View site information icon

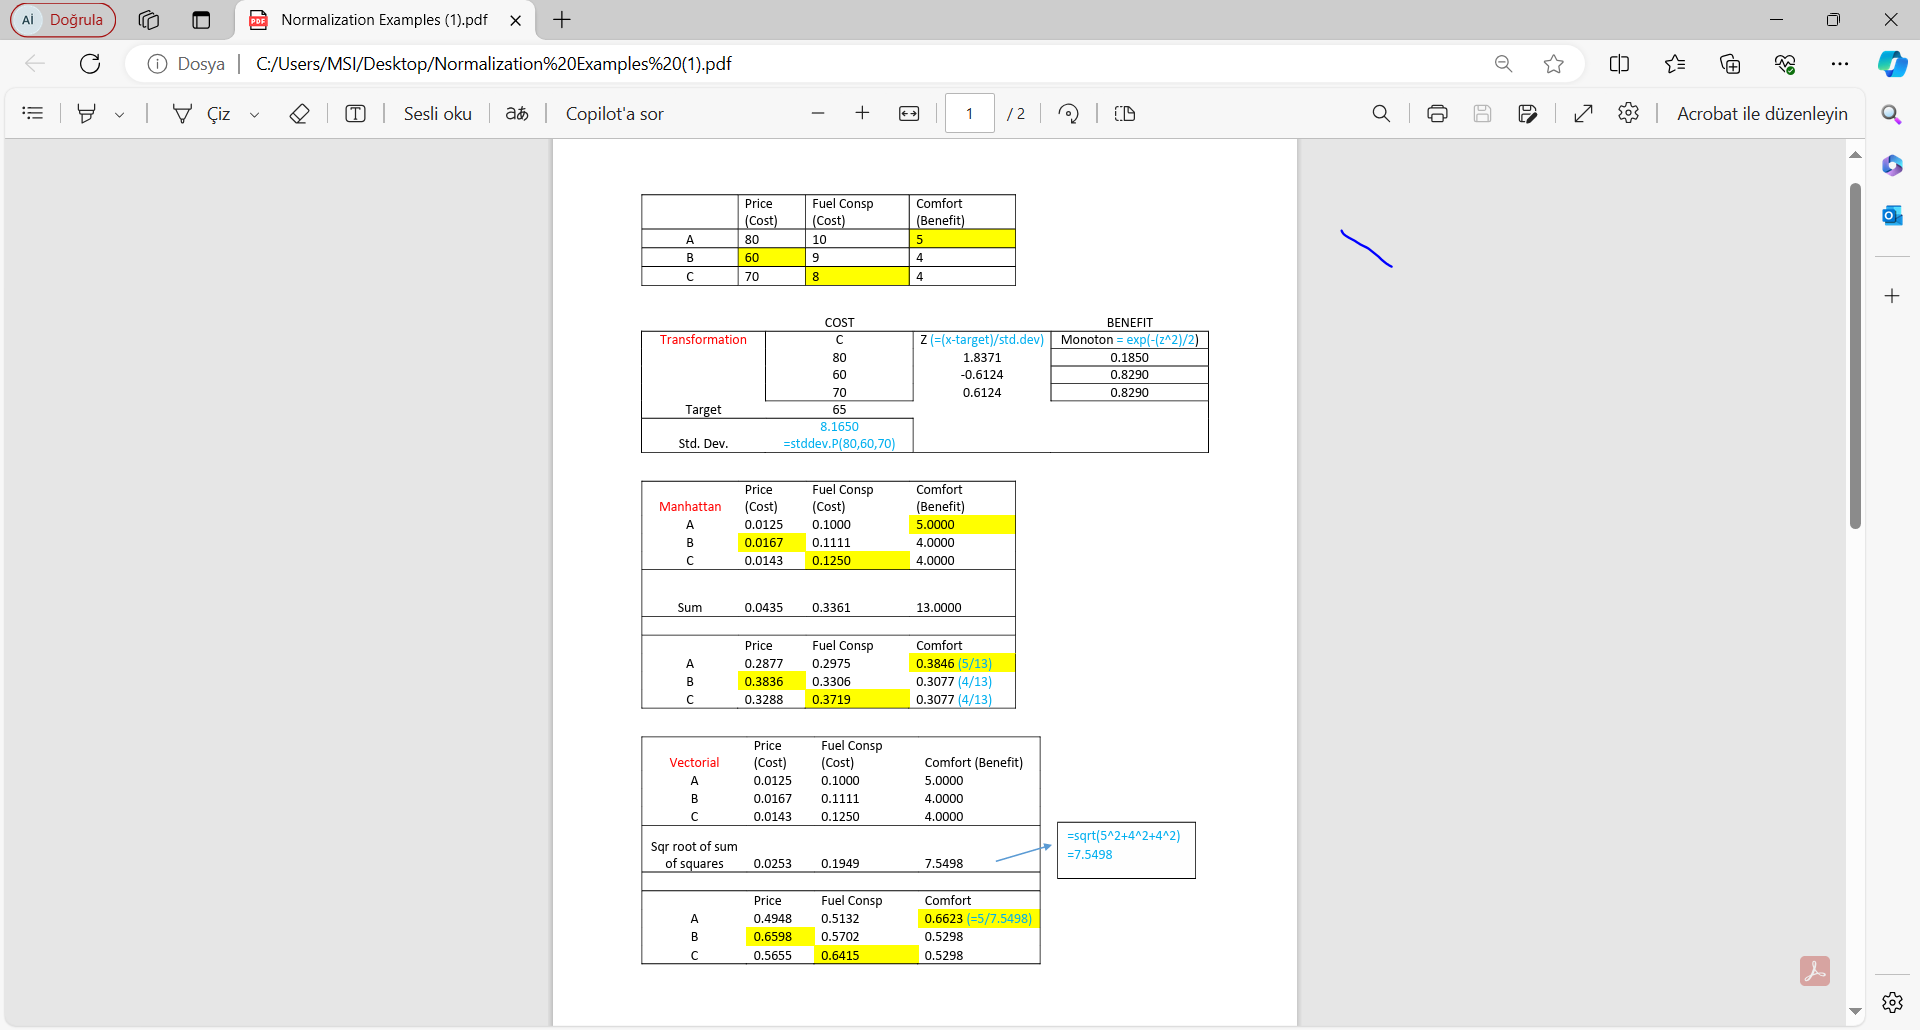coord(157,64)
